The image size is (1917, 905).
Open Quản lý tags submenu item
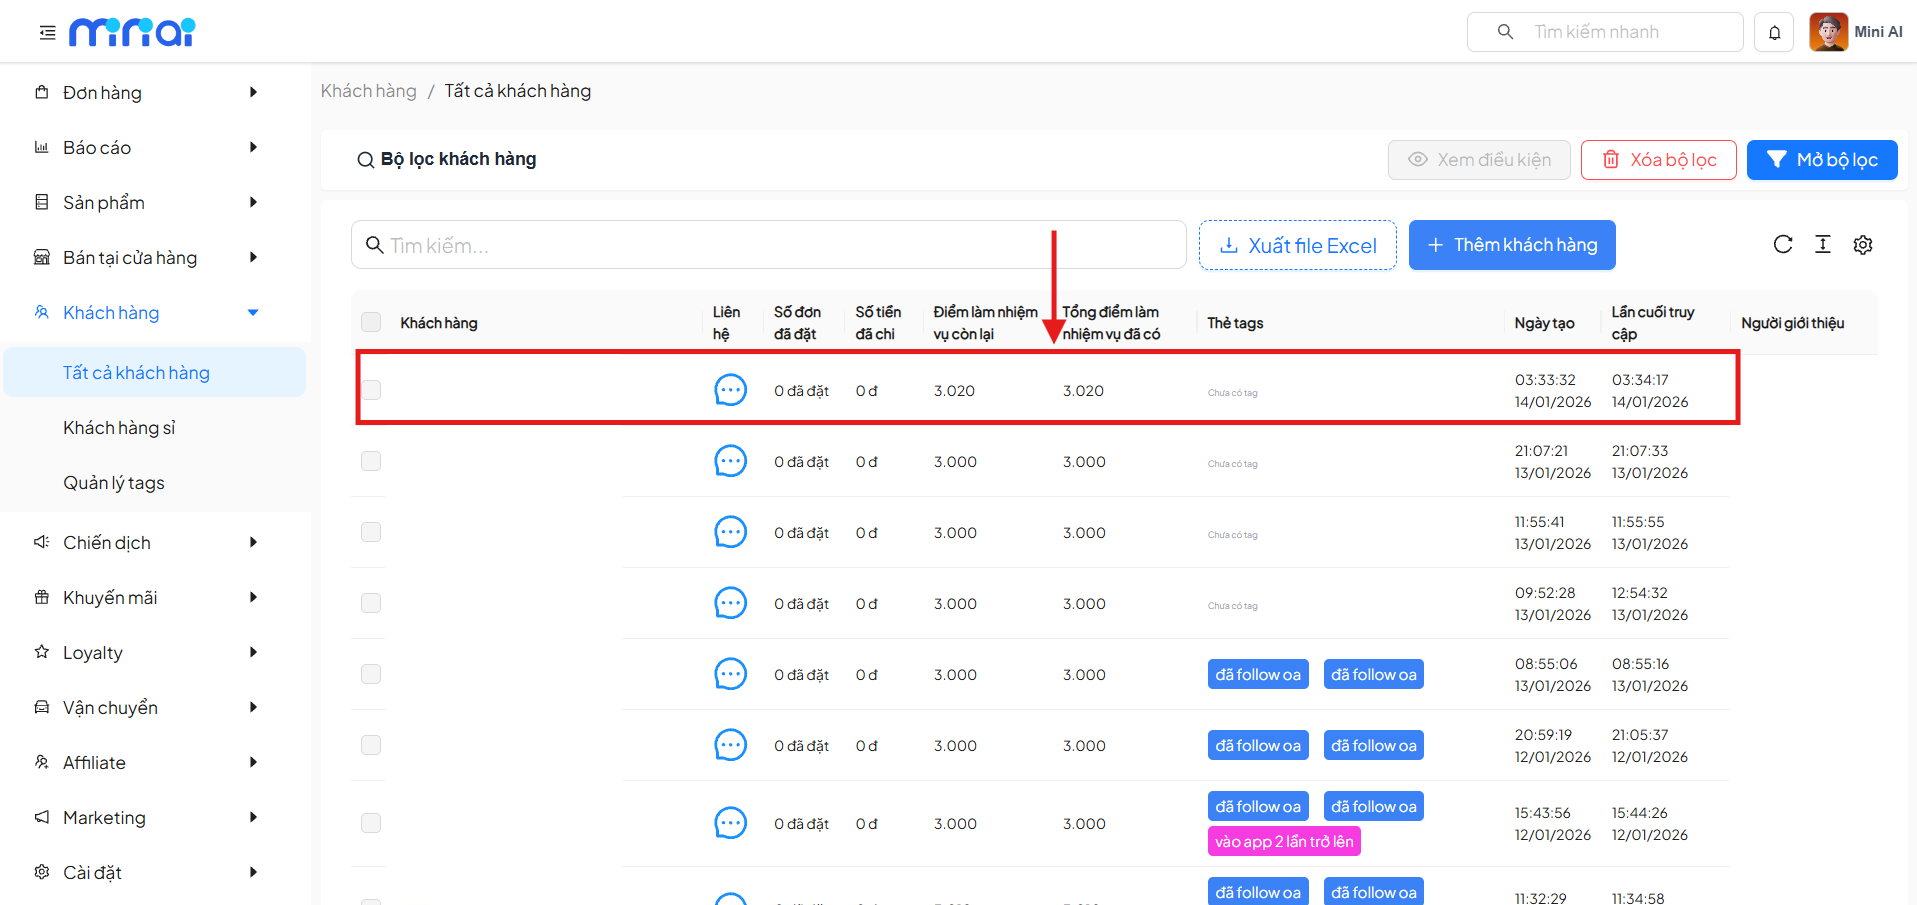[x=114, y=483]
